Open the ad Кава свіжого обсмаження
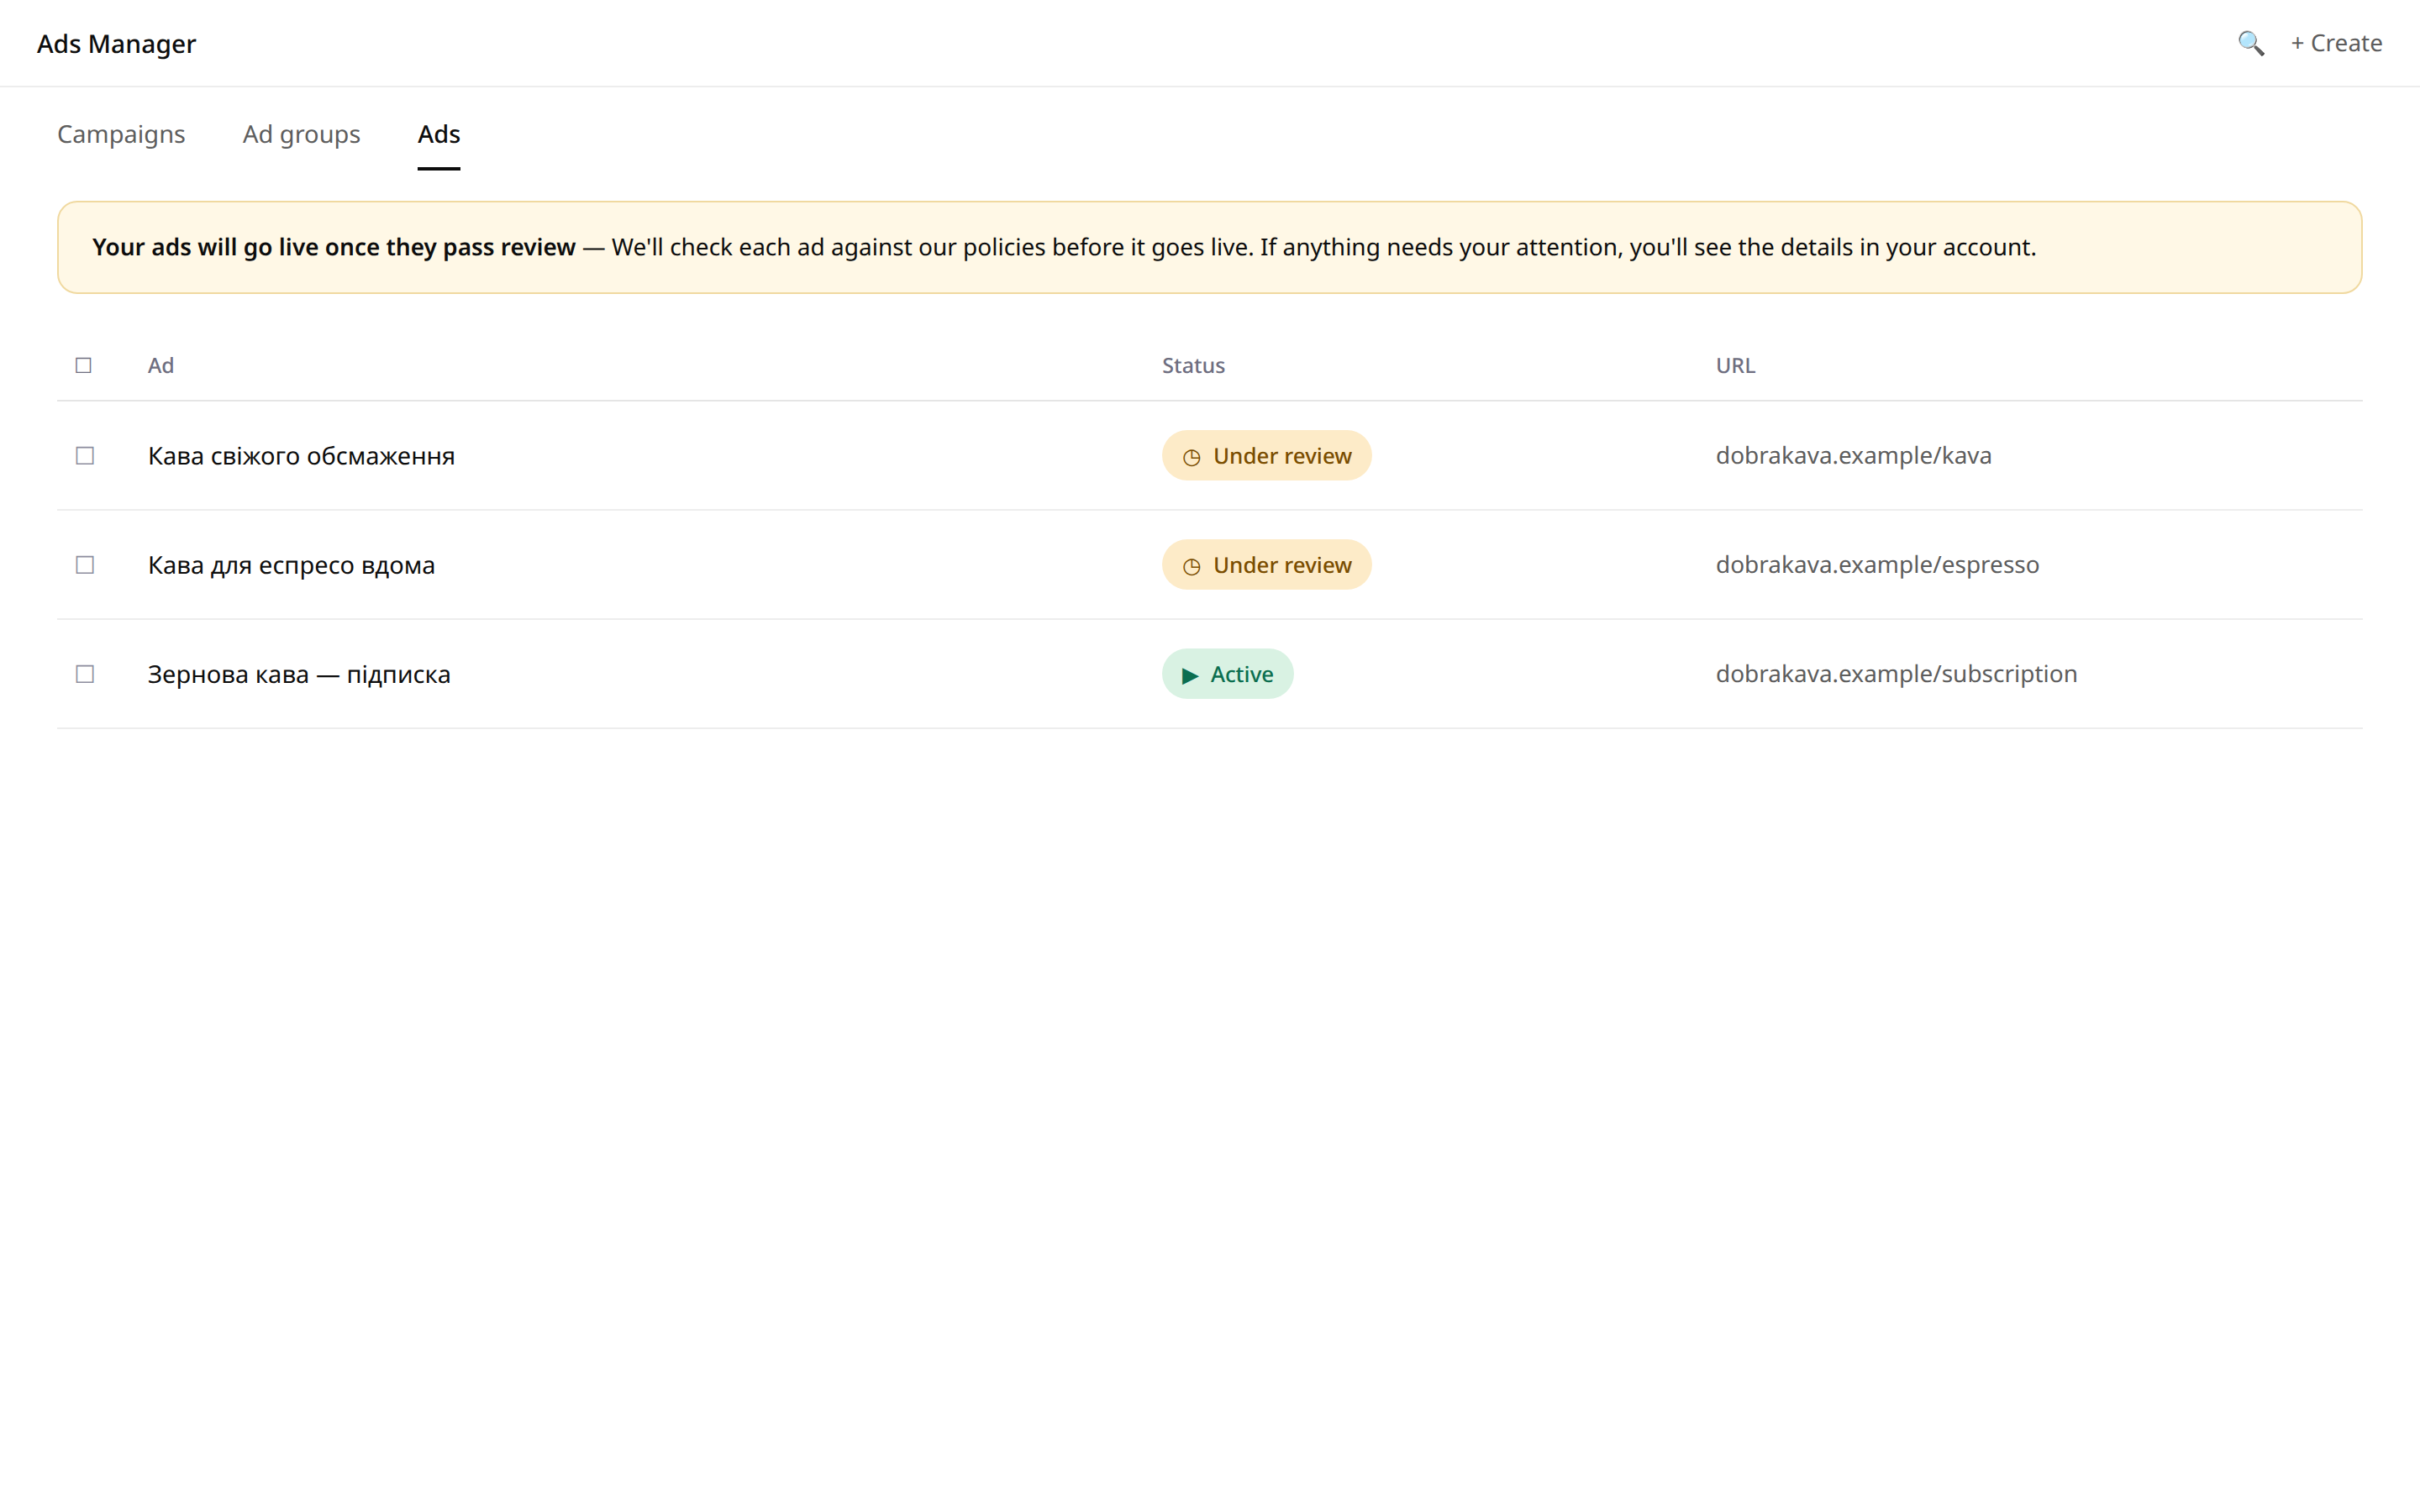This screenshot has height=1512, width=2420. (x=301, y=456)
